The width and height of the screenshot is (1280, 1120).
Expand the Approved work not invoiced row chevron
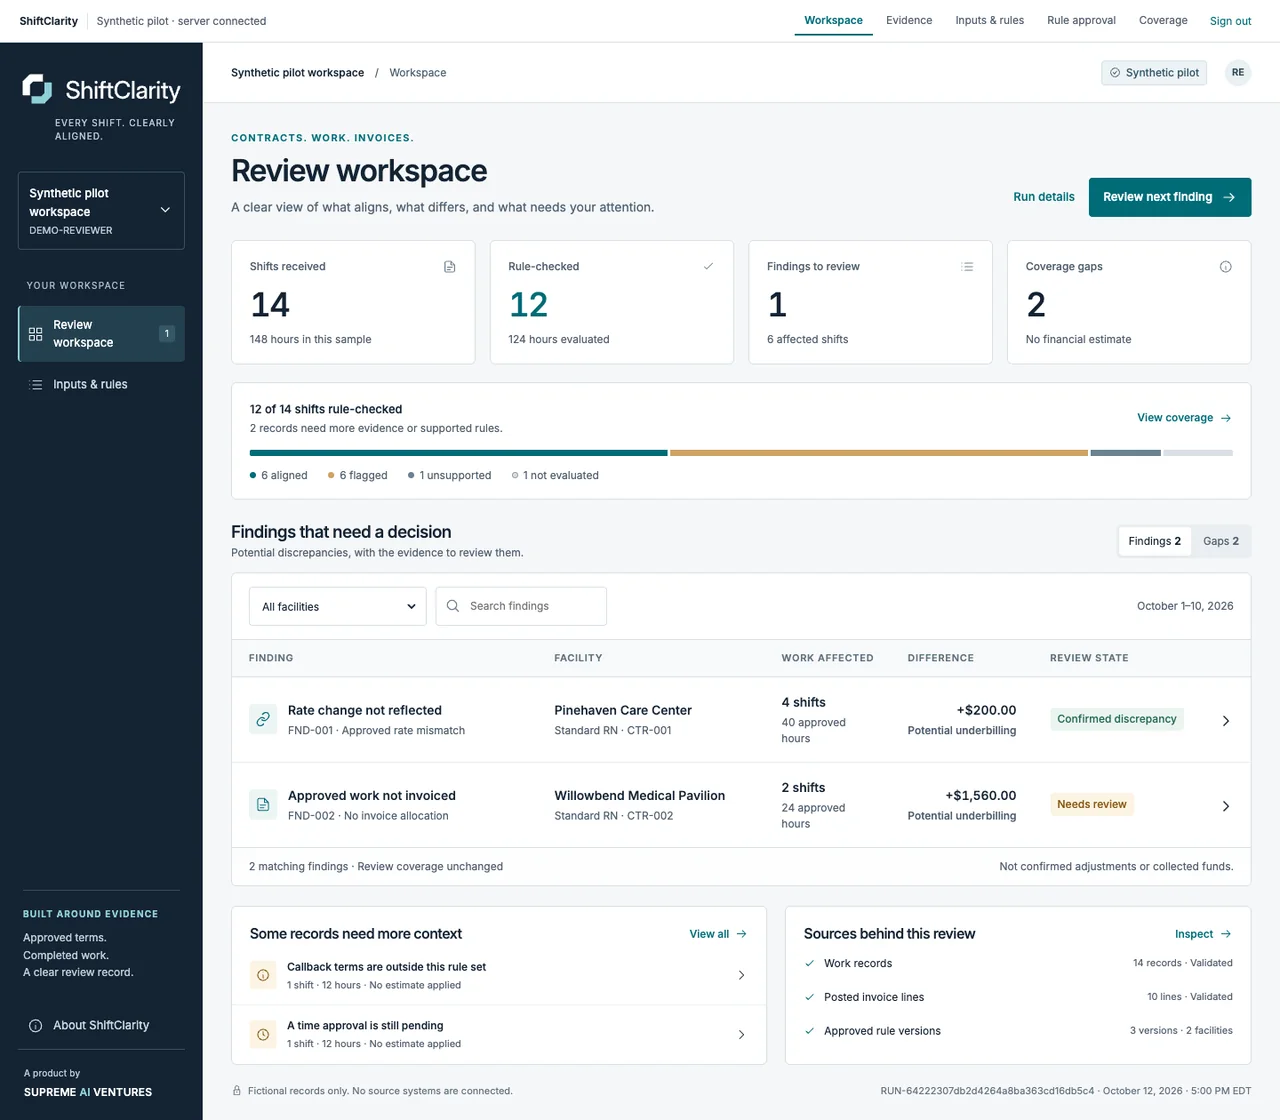pos(1226,806)
